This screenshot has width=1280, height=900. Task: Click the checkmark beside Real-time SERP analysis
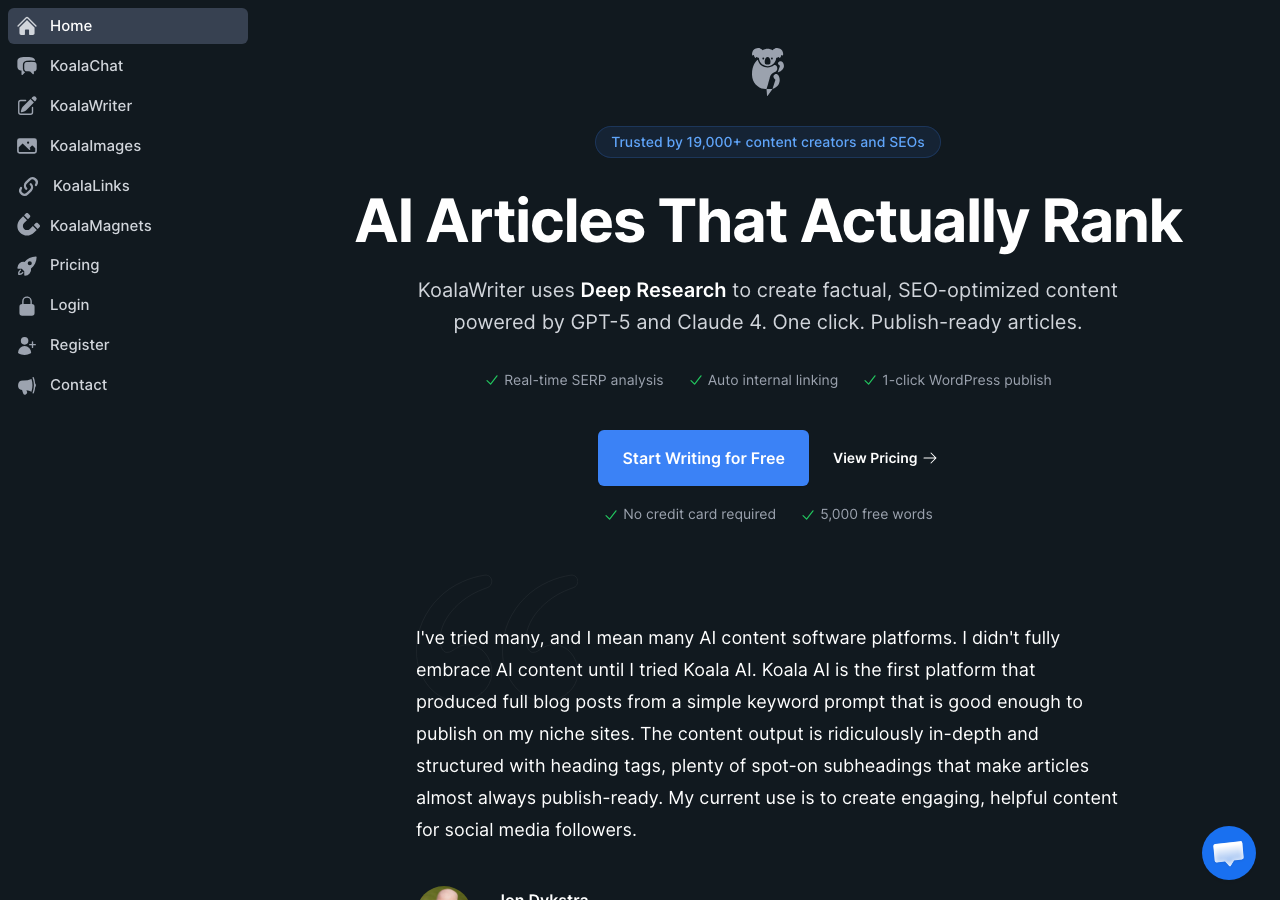(x=492, y=380)
